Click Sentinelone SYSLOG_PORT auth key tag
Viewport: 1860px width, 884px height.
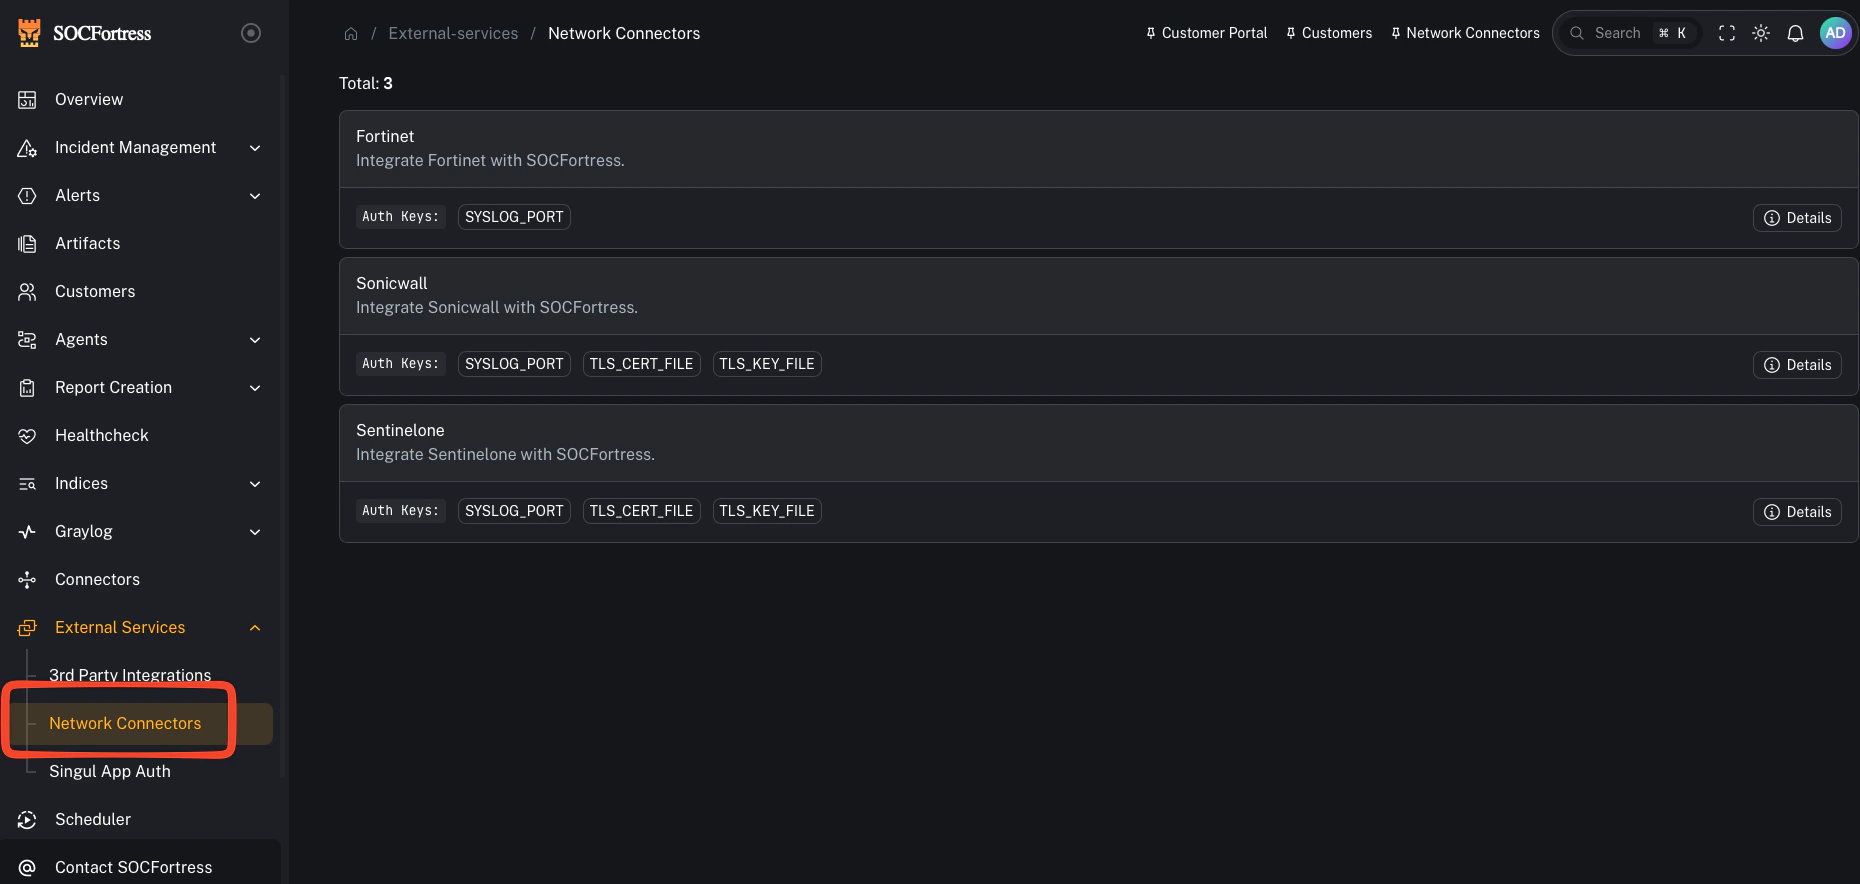click(x=514, y=511)
